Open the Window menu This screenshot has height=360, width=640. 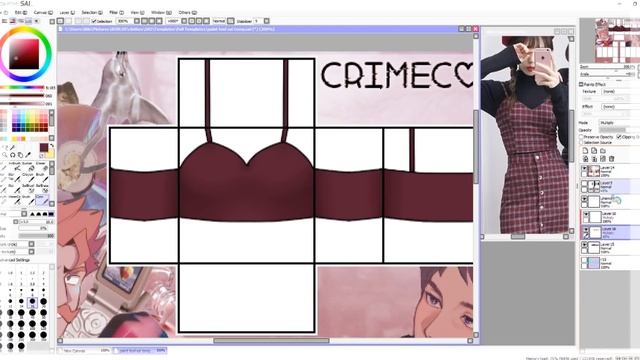tap(161, 13)
